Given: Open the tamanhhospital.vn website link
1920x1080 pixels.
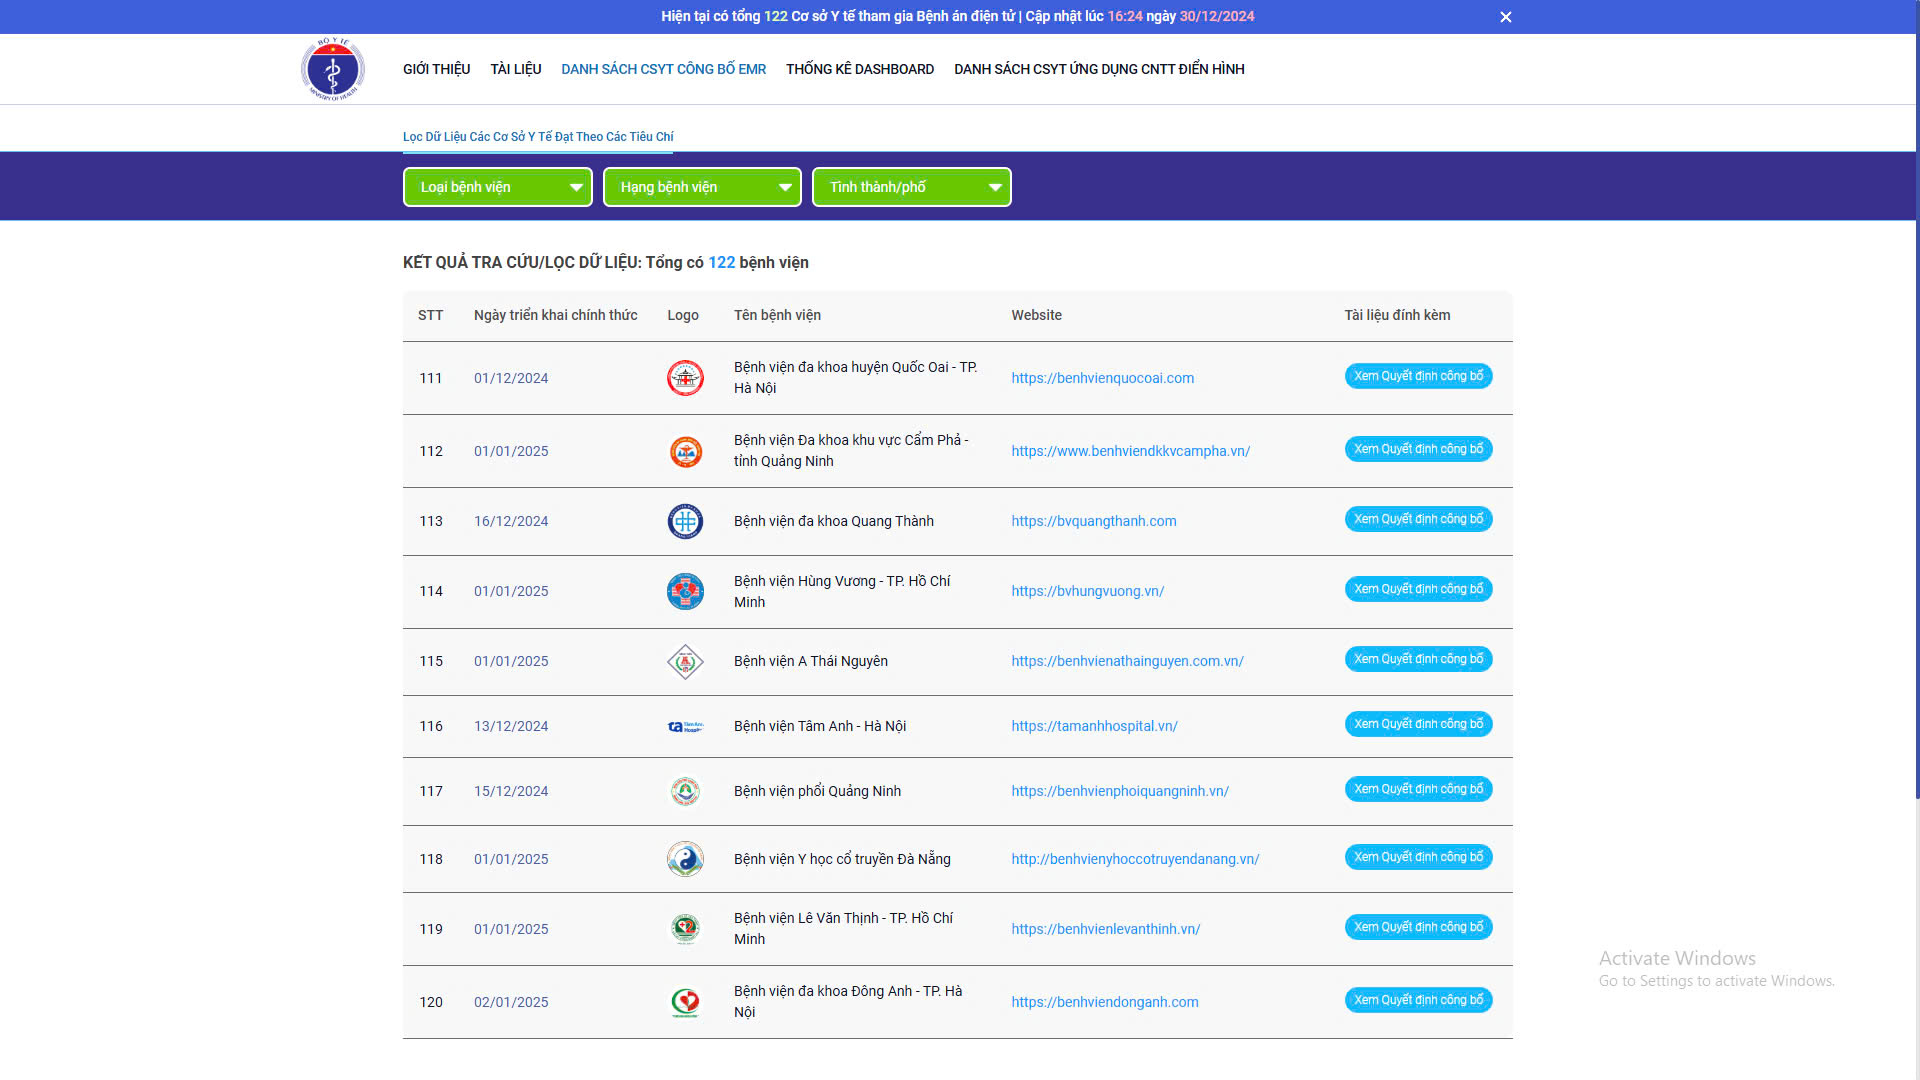Looking at the screenshot, I should 1094,726.
